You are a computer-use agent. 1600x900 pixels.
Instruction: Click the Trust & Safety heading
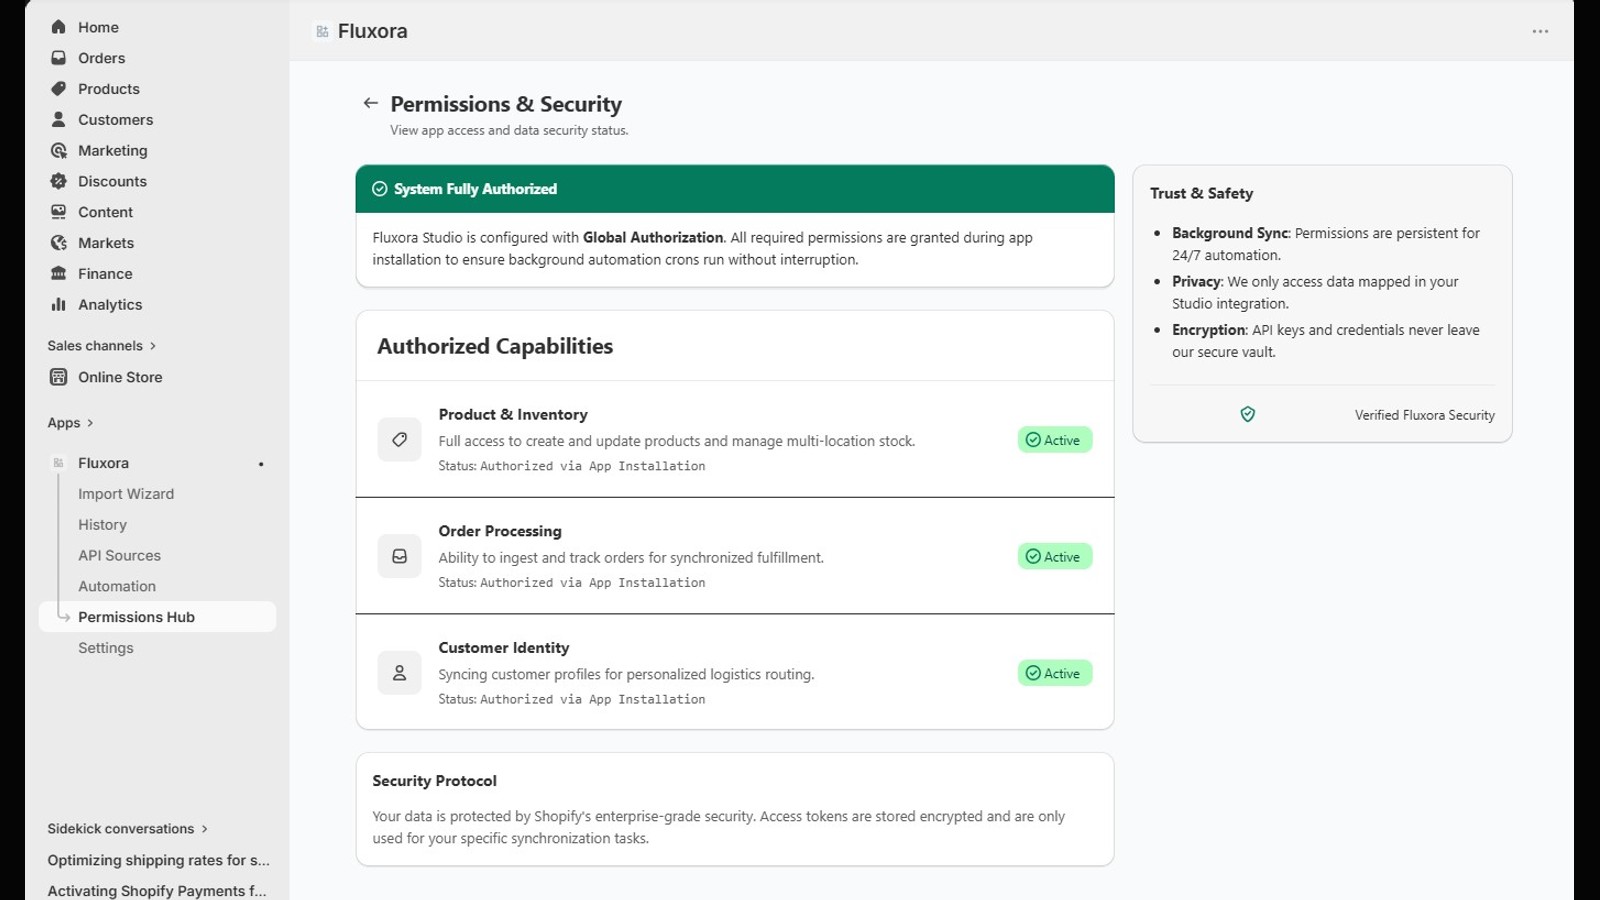click(1201, 193)
